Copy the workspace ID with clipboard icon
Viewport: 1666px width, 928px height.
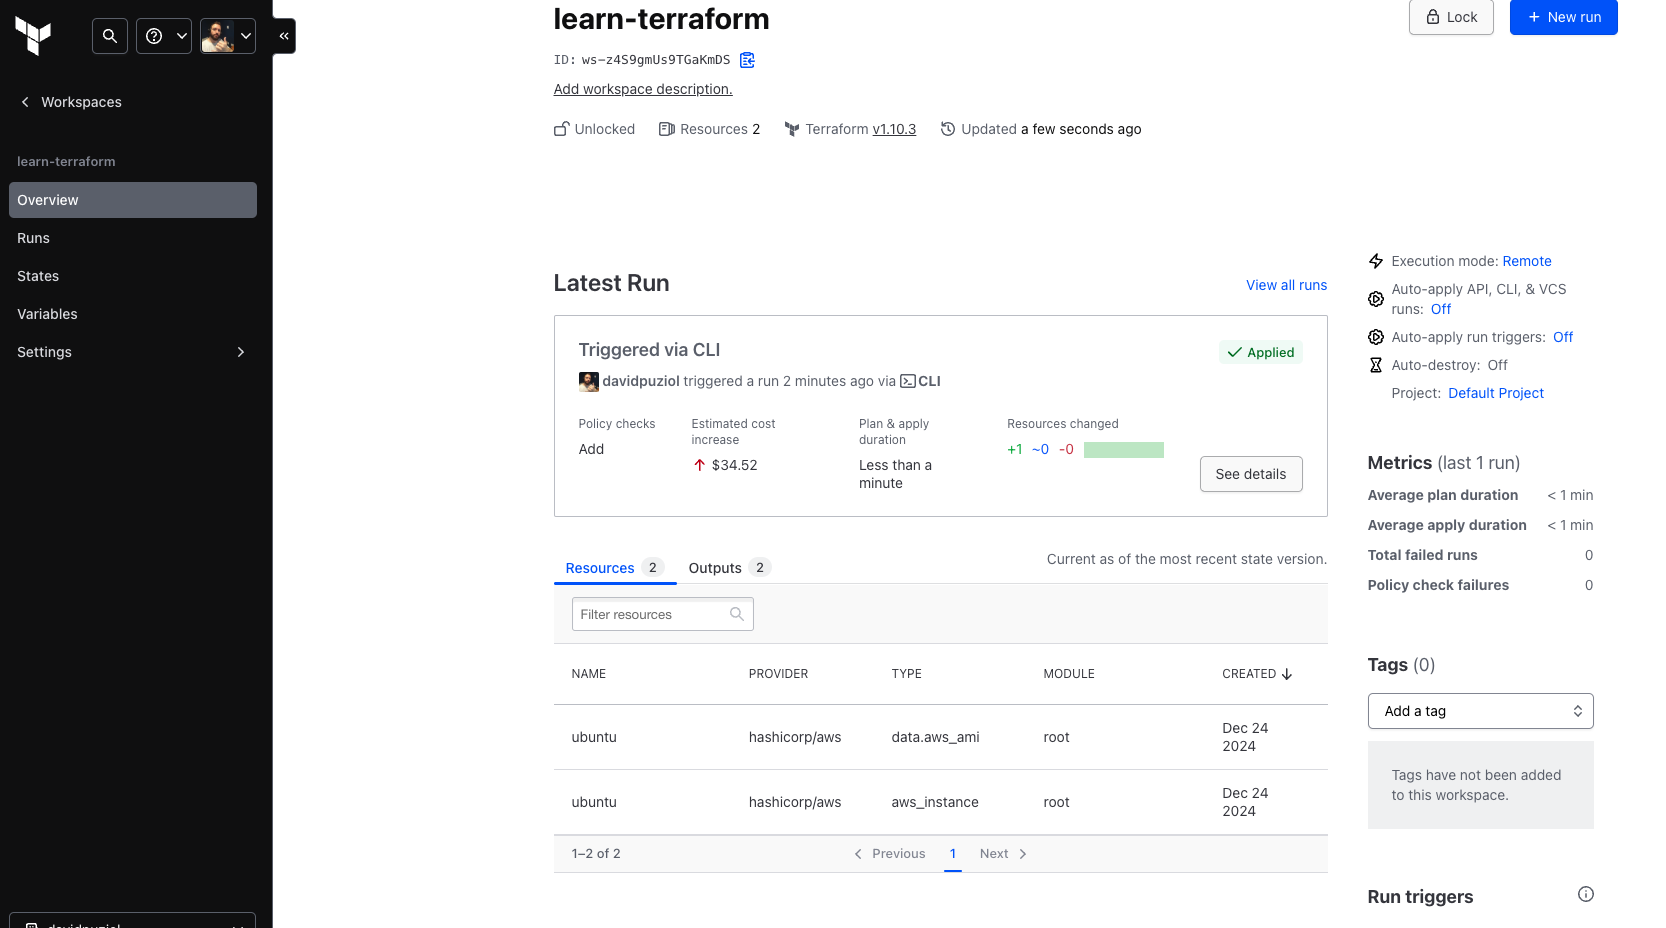[747, 60]
